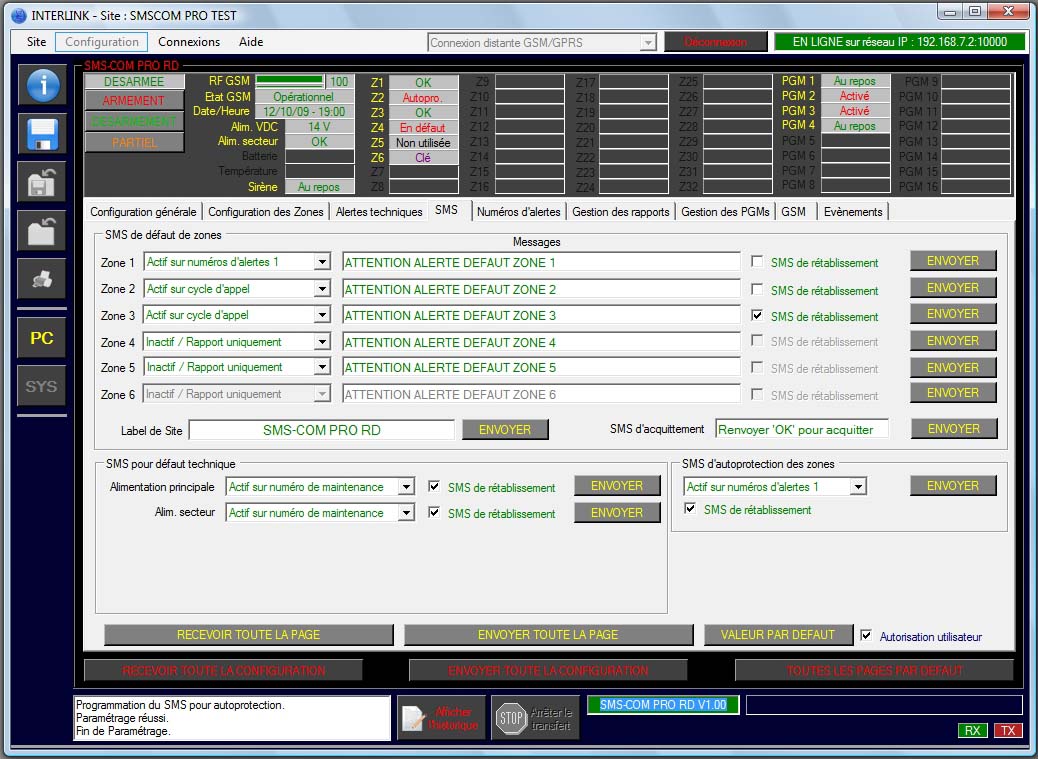The width and height of the screenshot is (1038, 759).
Task: Click the Zone 3 message text field
Action: point(541,316)
